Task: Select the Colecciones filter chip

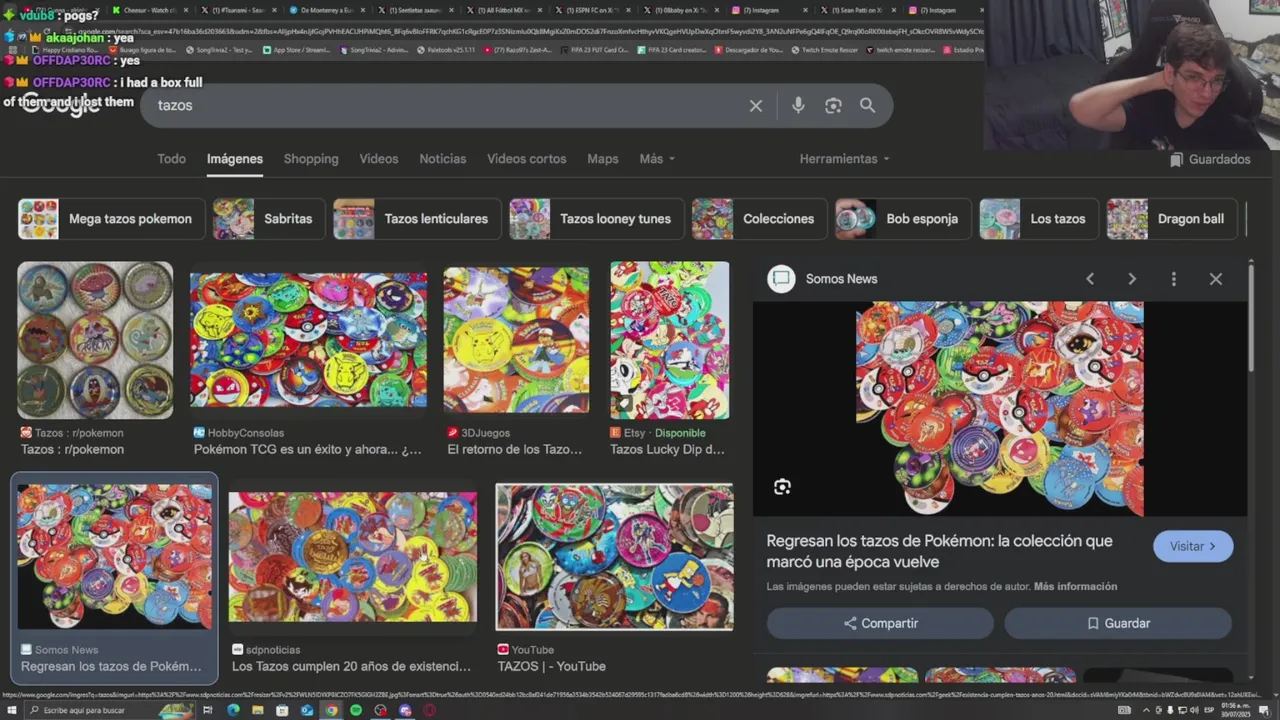Action: point(760,219)
